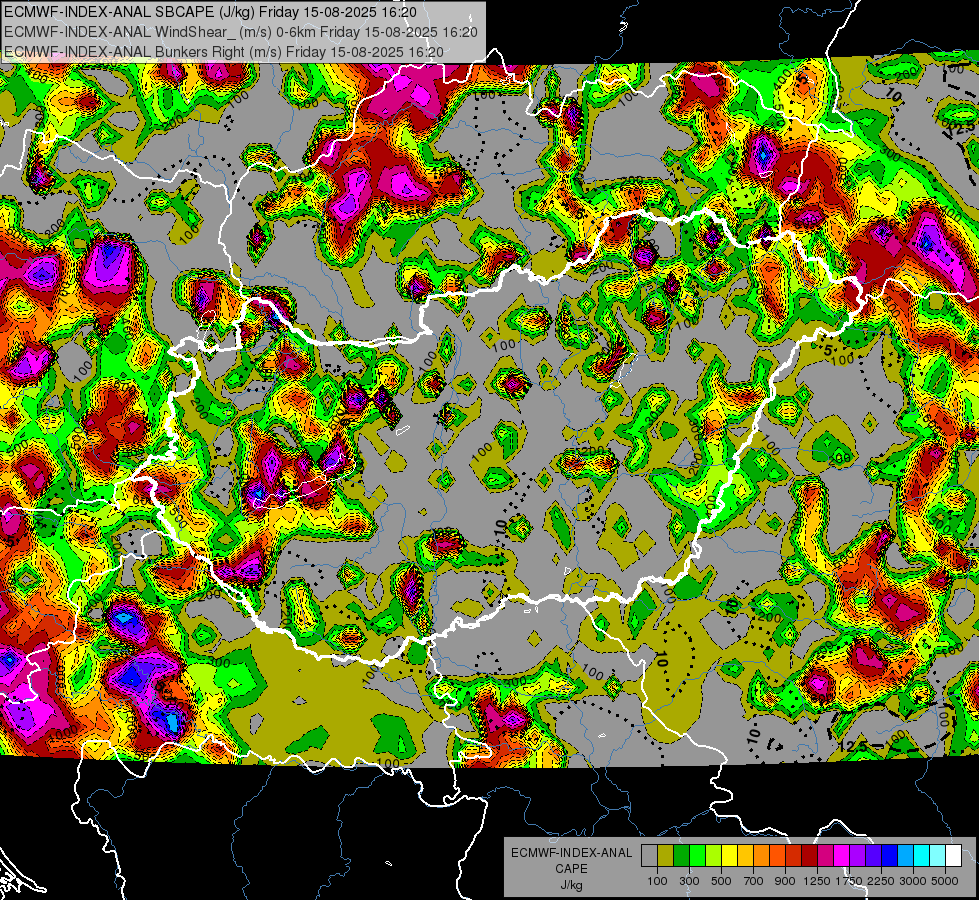This screenshot has height=900, width=979.
Task: Click the legend label 3000
Action: (x=913, y=881)
